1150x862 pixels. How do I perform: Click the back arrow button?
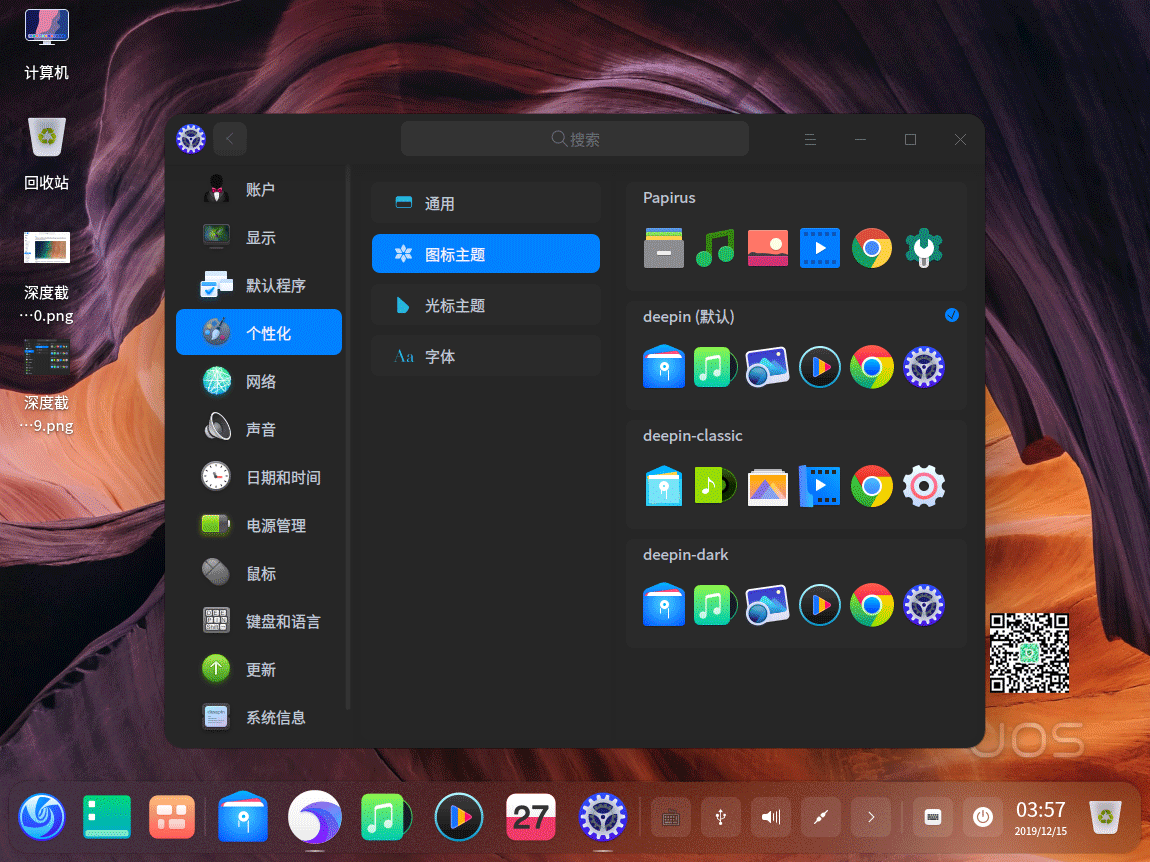tap(230, 139)
